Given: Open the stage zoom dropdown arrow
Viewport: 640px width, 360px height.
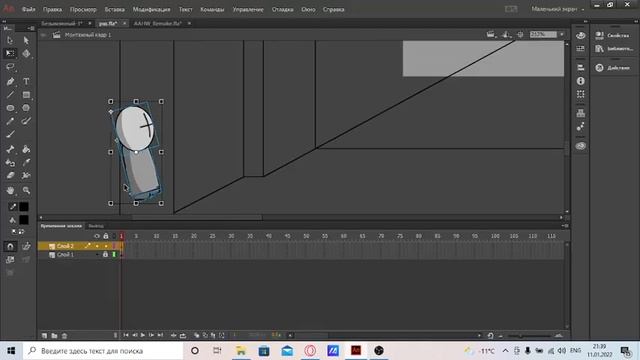Looking at the screenshot, I should [562, 35].
